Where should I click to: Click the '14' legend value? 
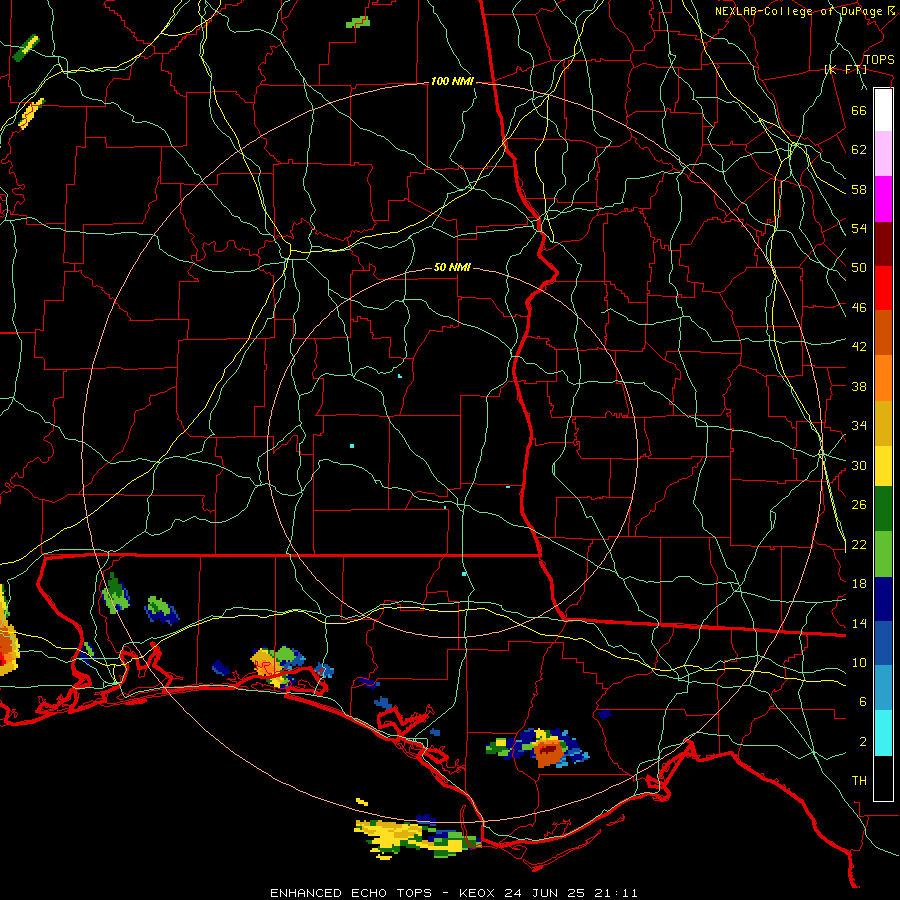pos(859,623)
